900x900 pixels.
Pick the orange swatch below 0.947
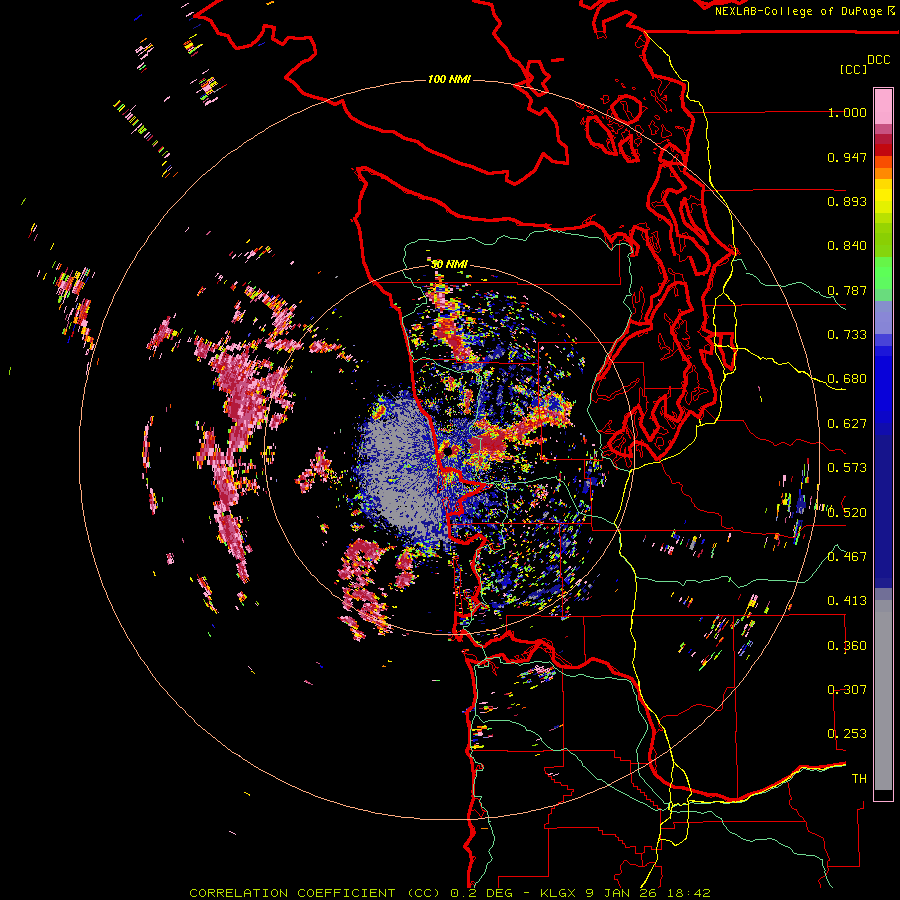pyautogui.click(x=883, y=173)
